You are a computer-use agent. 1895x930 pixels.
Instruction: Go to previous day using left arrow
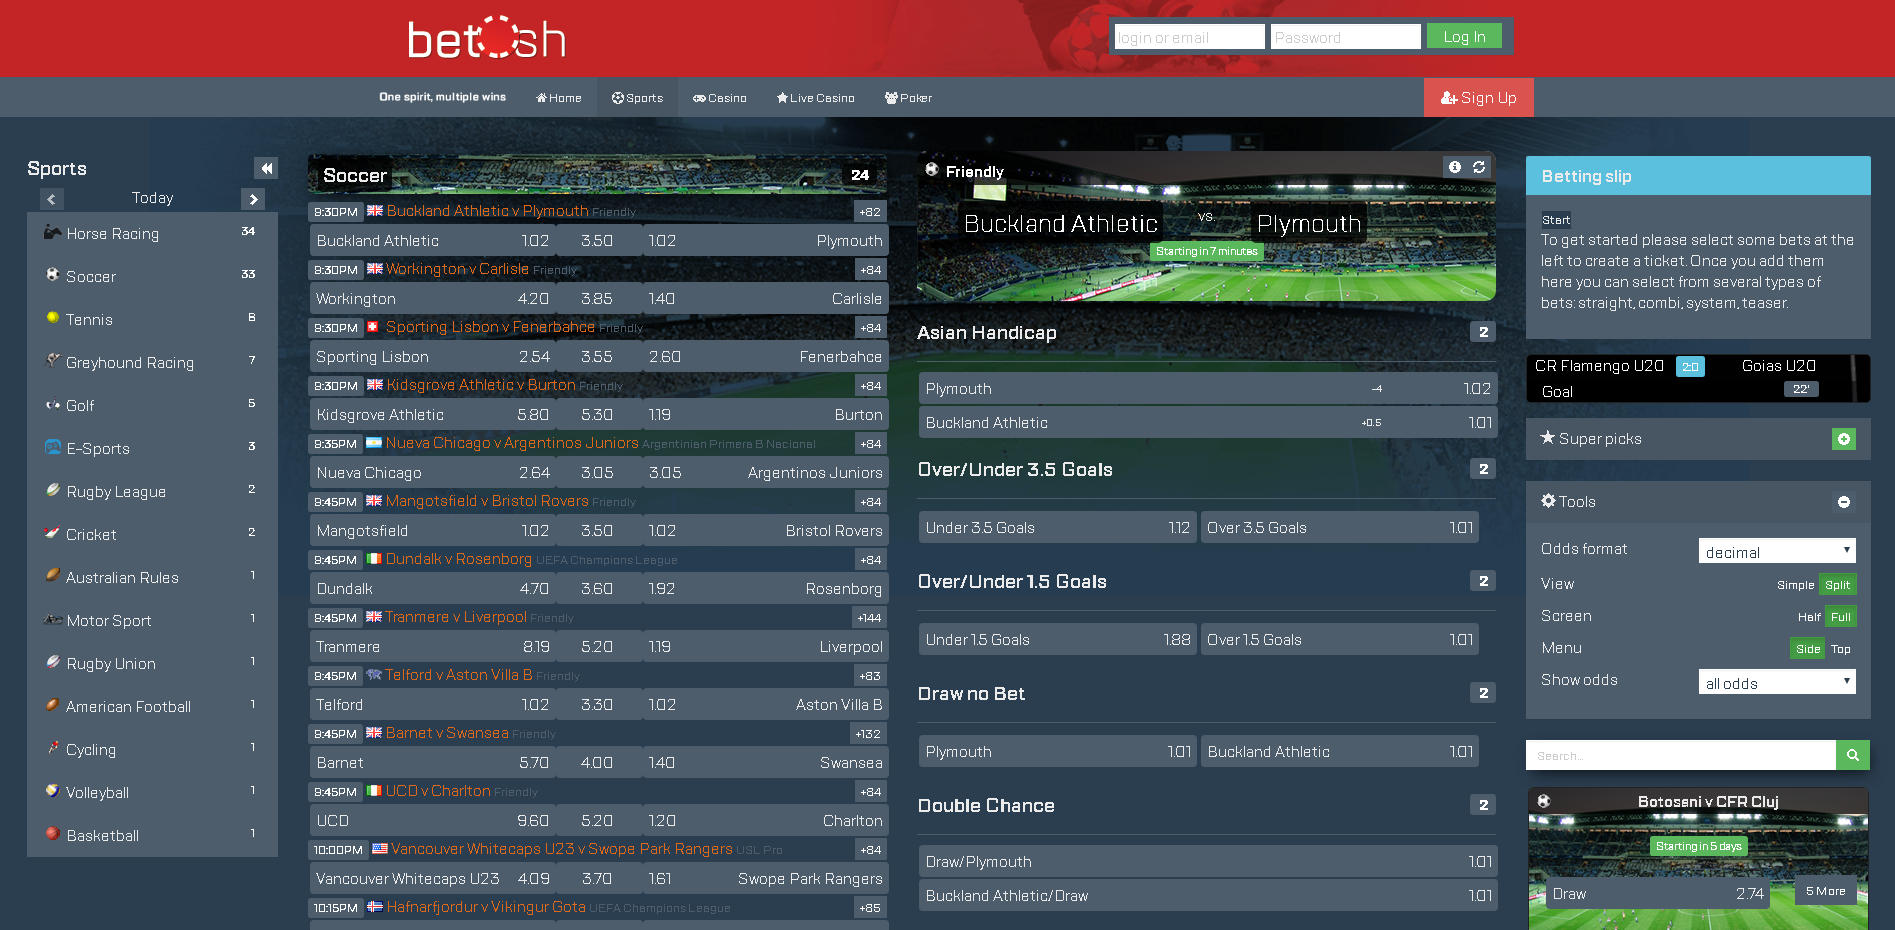[52, 199]
